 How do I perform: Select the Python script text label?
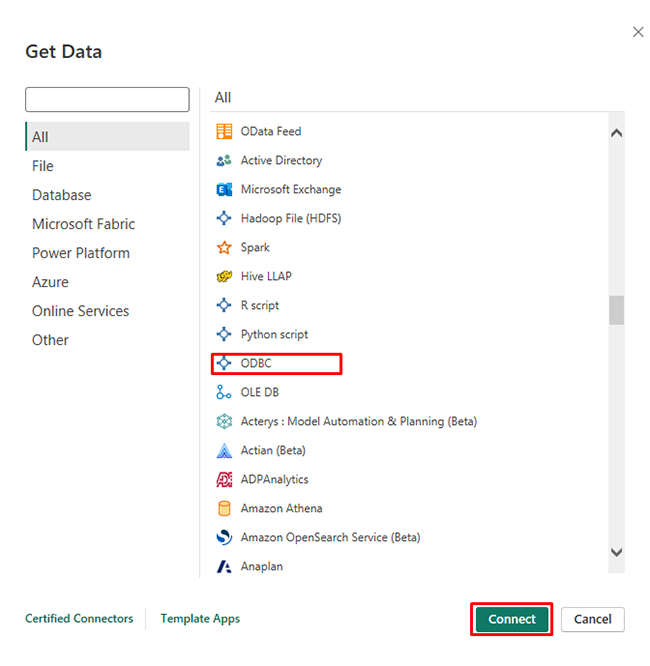tap(274, 334)
